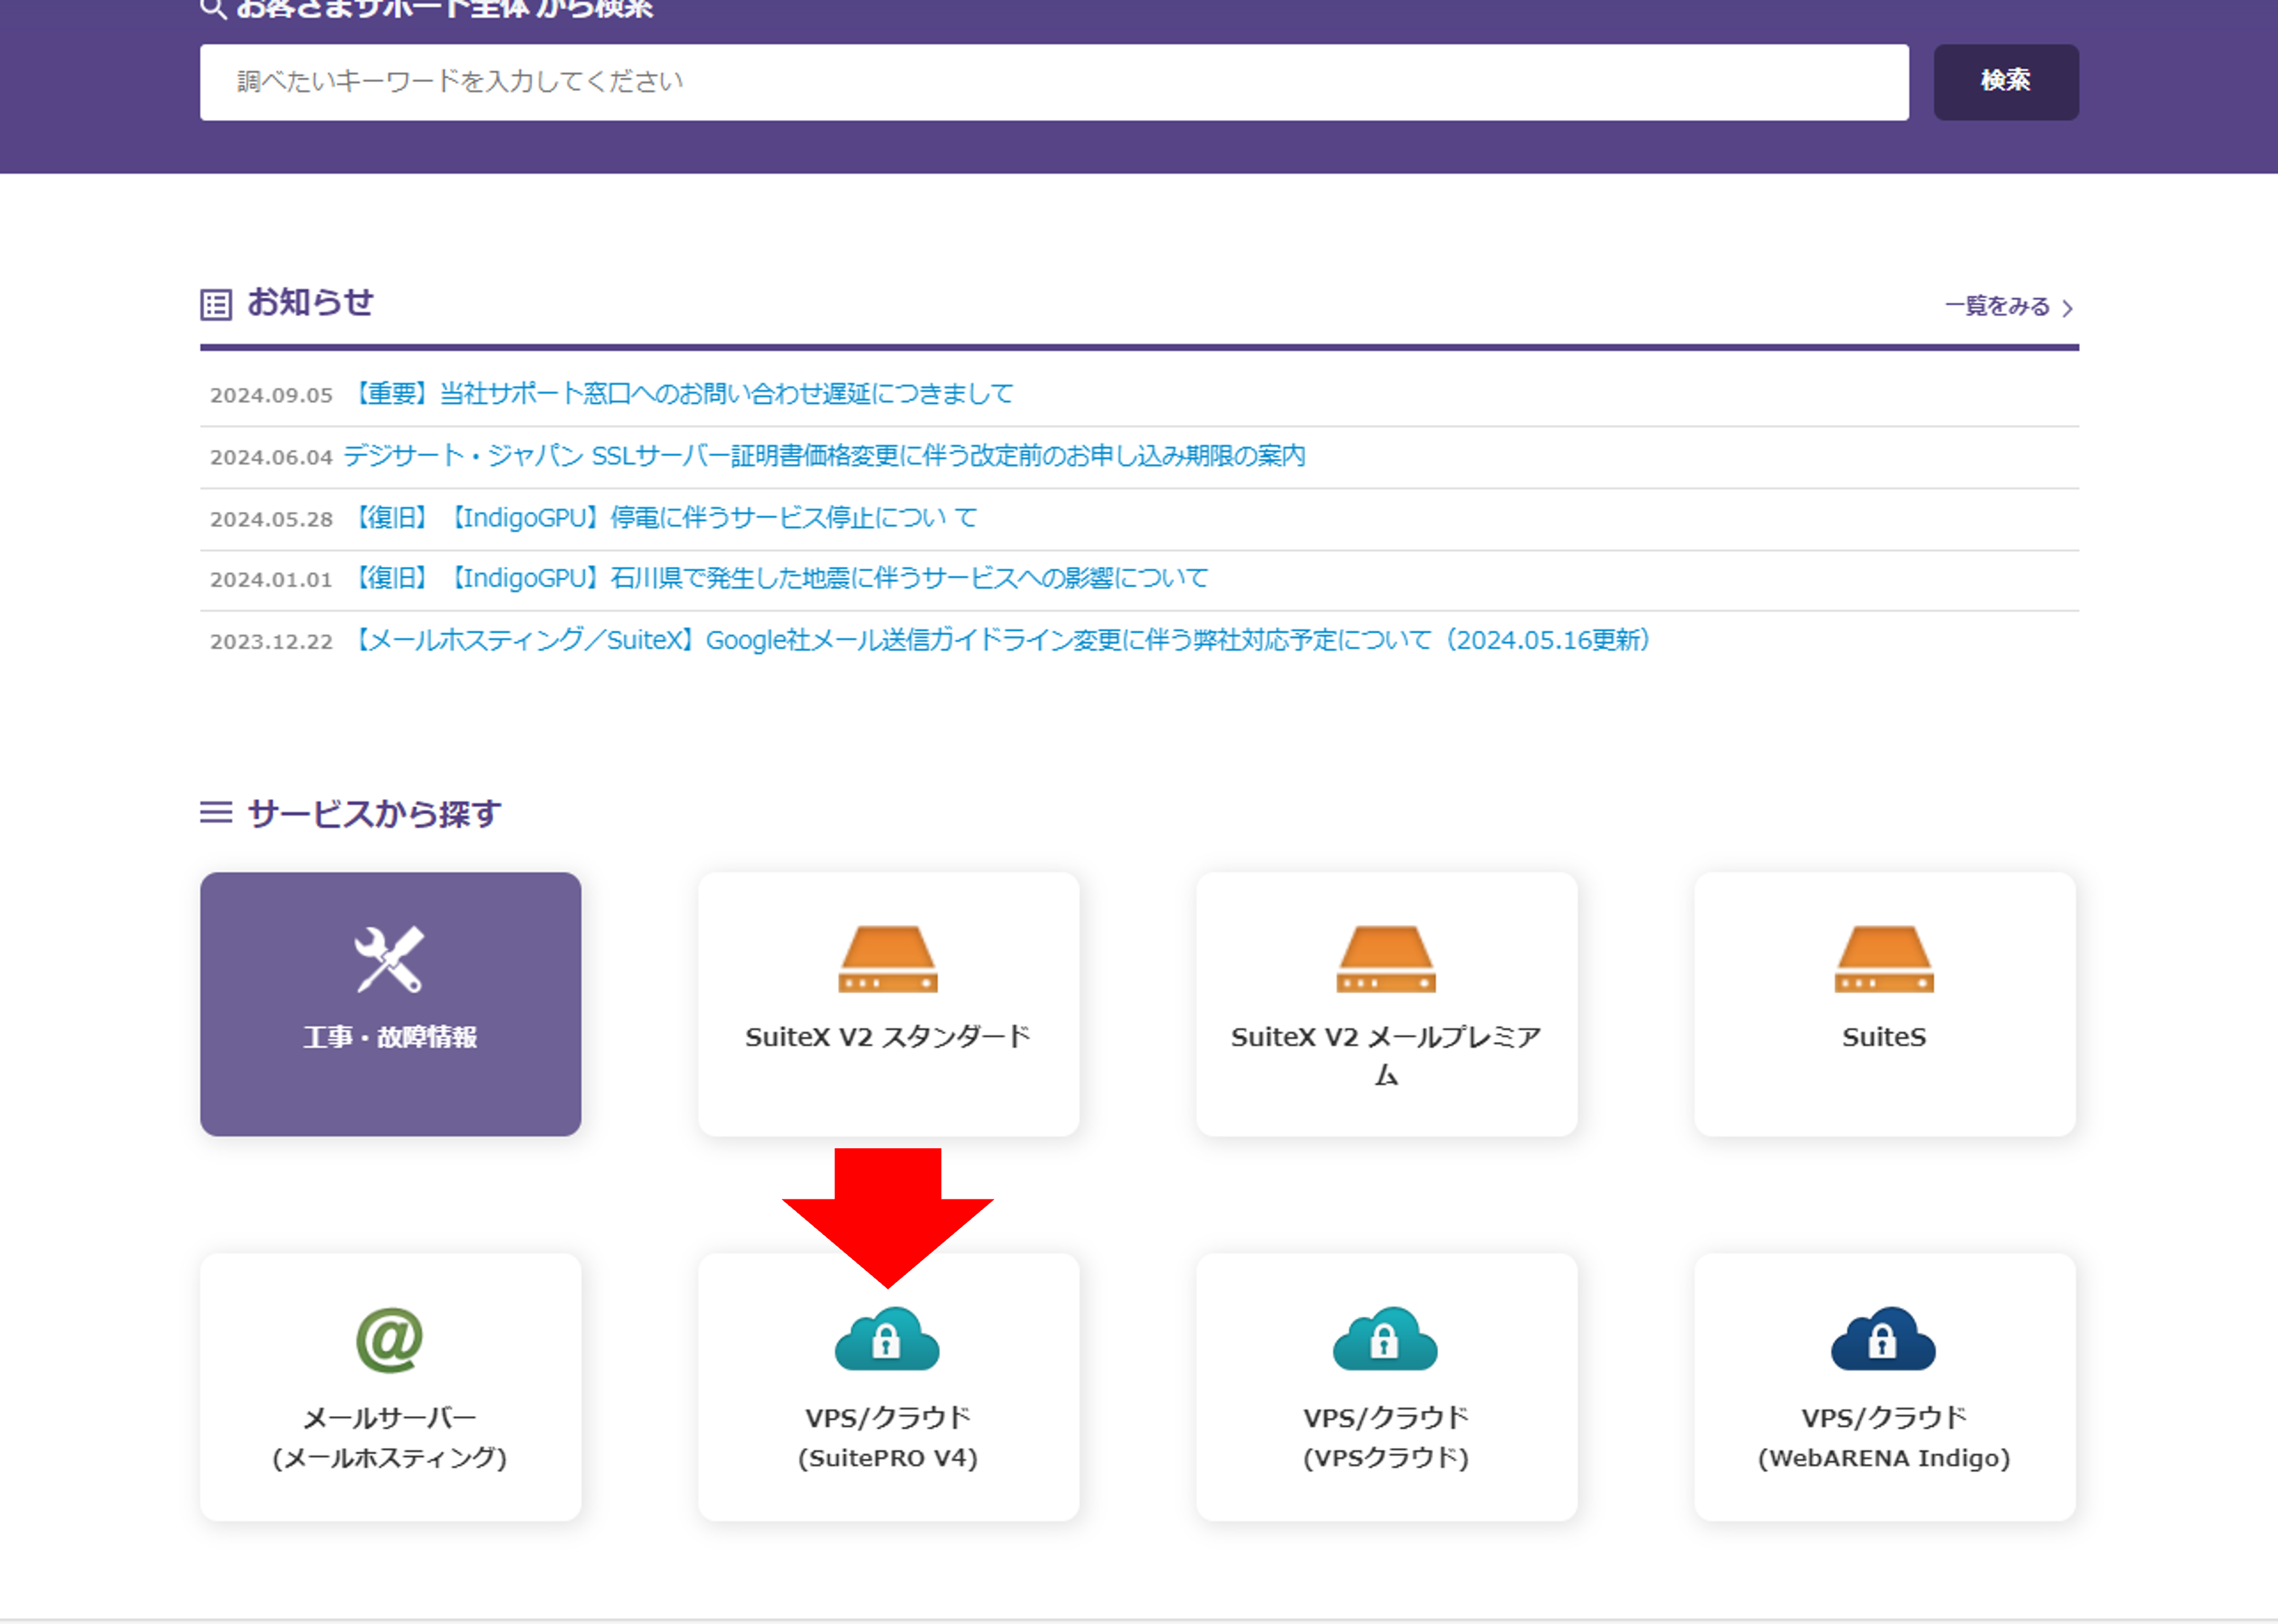Focus the keyword search input field

pos(1054,82)
